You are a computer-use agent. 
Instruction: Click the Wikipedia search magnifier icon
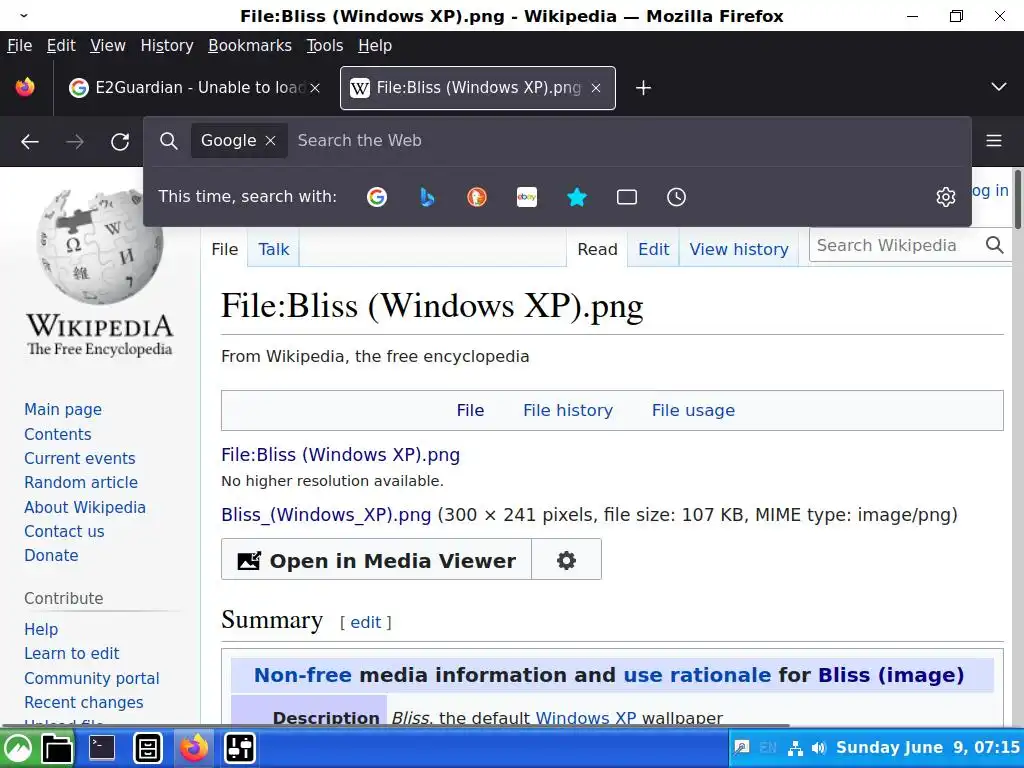click(995, 245)
